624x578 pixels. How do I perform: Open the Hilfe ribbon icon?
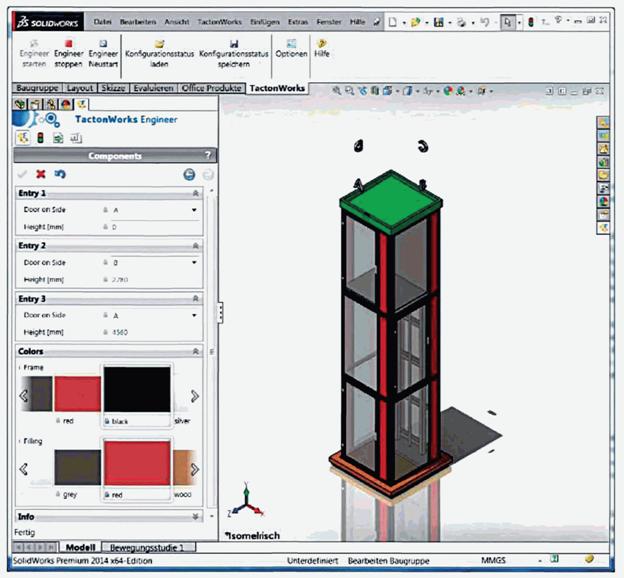[322, 43]
